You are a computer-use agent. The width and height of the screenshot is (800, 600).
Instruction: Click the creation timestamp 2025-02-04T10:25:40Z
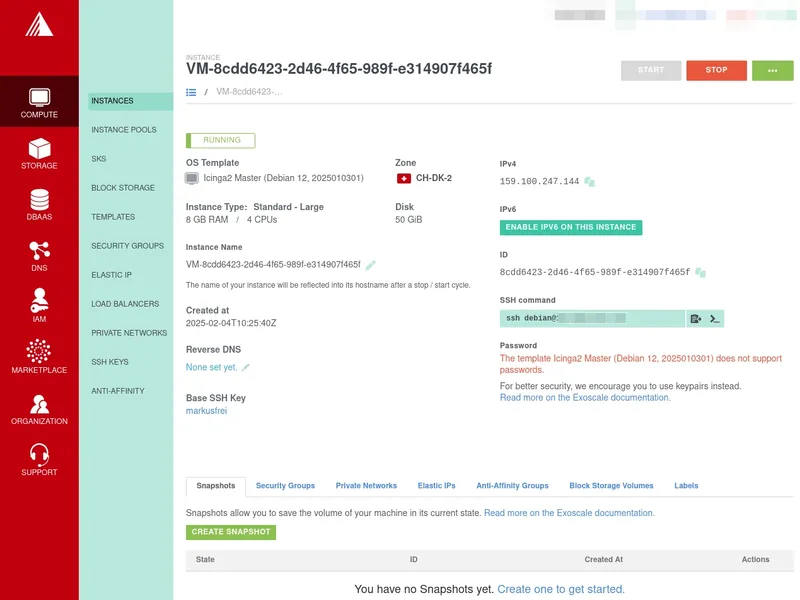pyautogui.click(x=231, y=323)
